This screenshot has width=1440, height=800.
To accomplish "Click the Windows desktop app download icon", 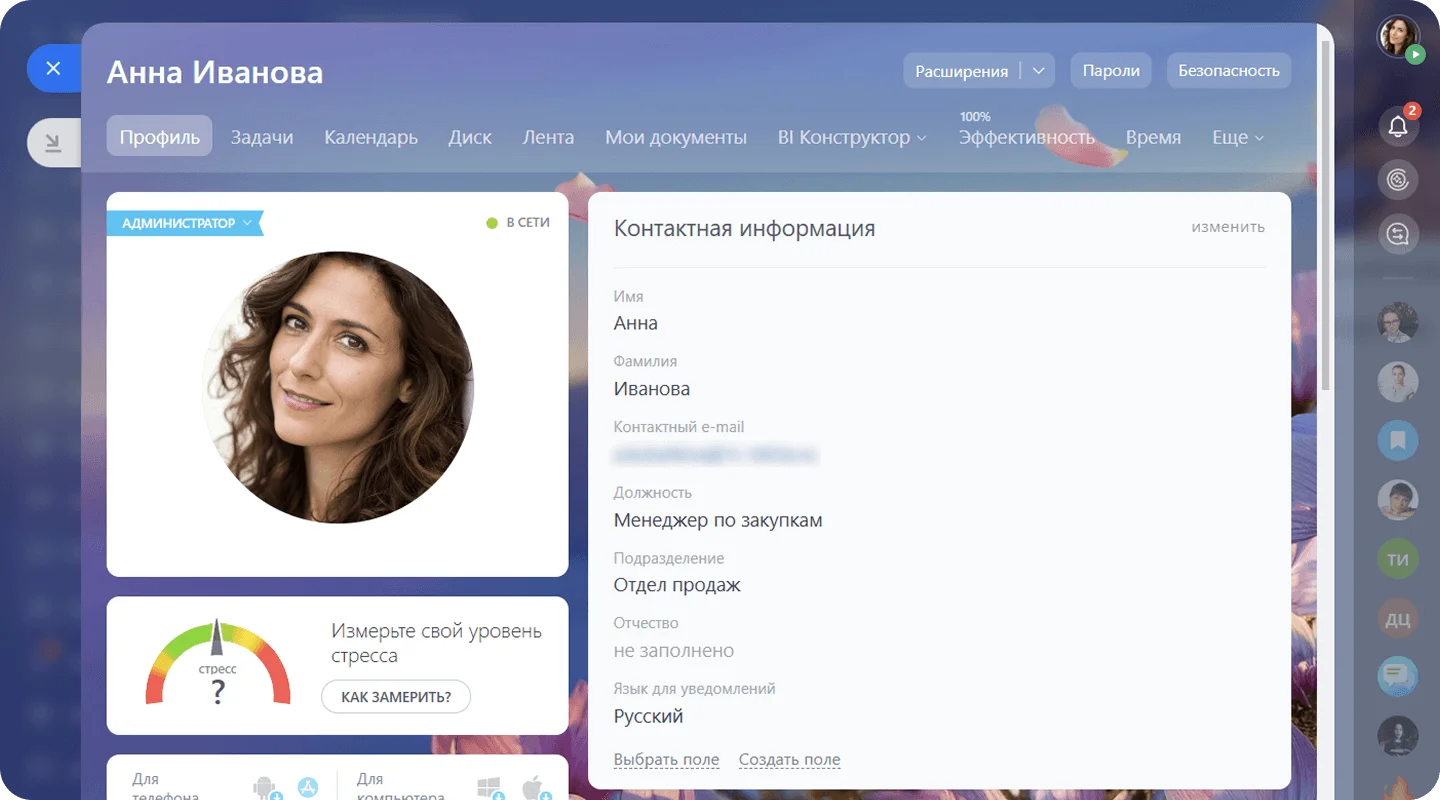I will (x=489, y=787).
